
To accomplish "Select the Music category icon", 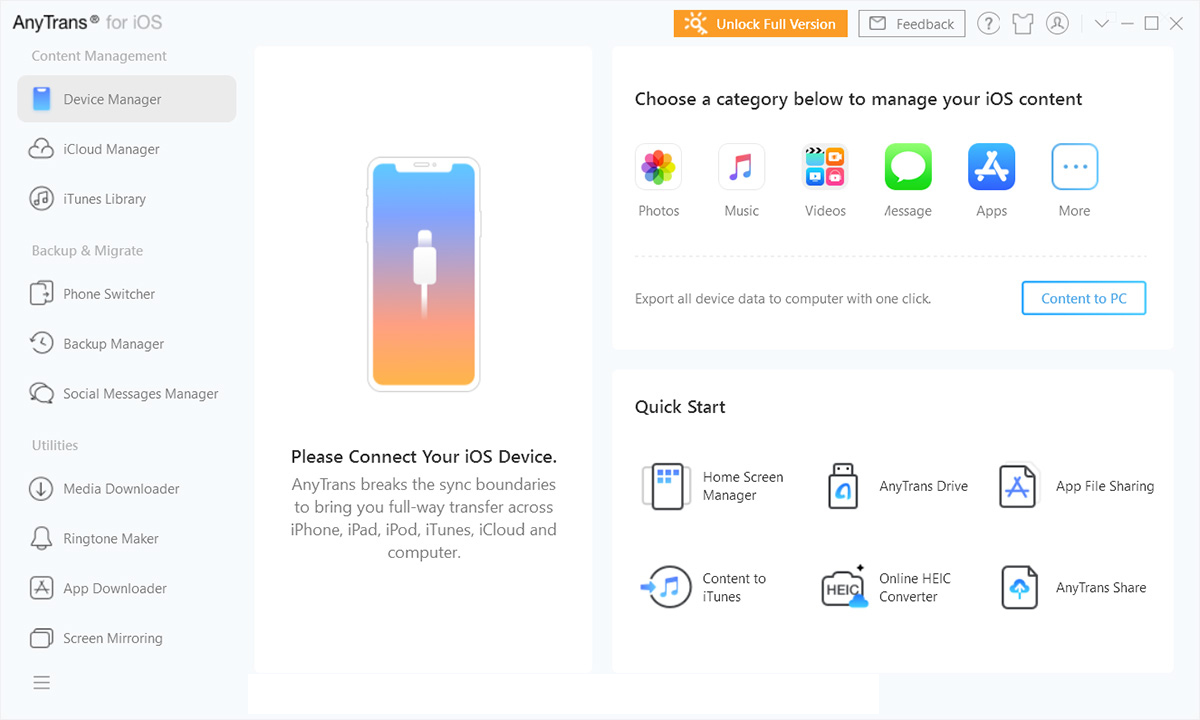I will [x=741, y=167].
